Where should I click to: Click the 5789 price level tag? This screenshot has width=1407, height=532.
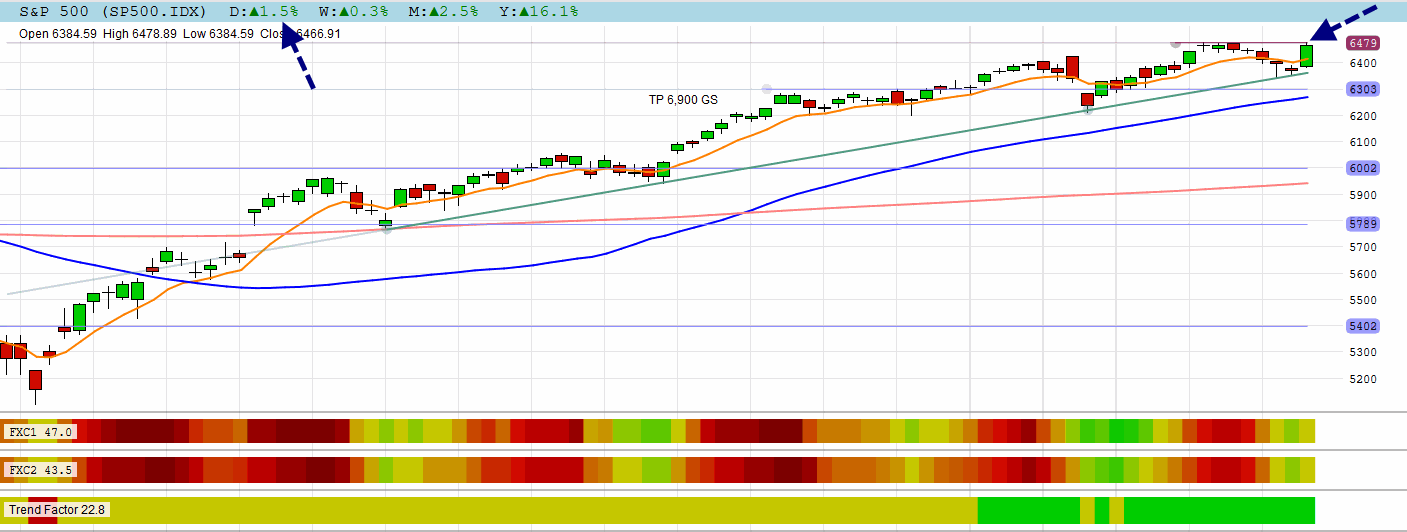1364,224
